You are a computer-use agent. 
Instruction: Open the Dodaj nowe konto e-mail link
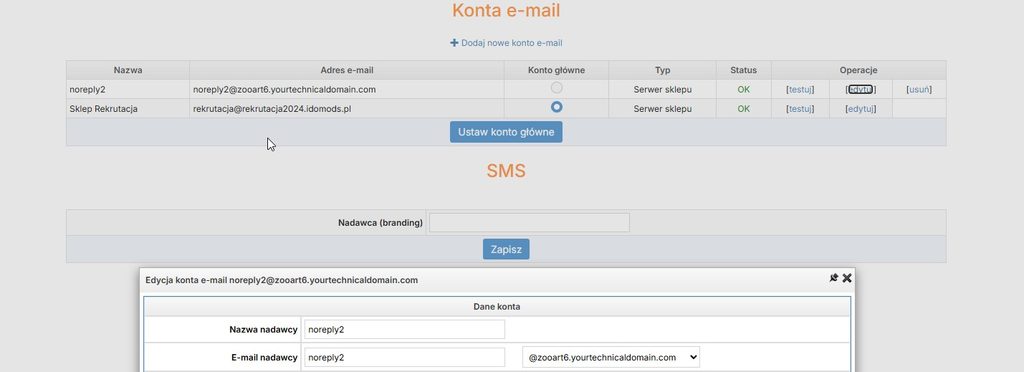[x=511, y=43]
